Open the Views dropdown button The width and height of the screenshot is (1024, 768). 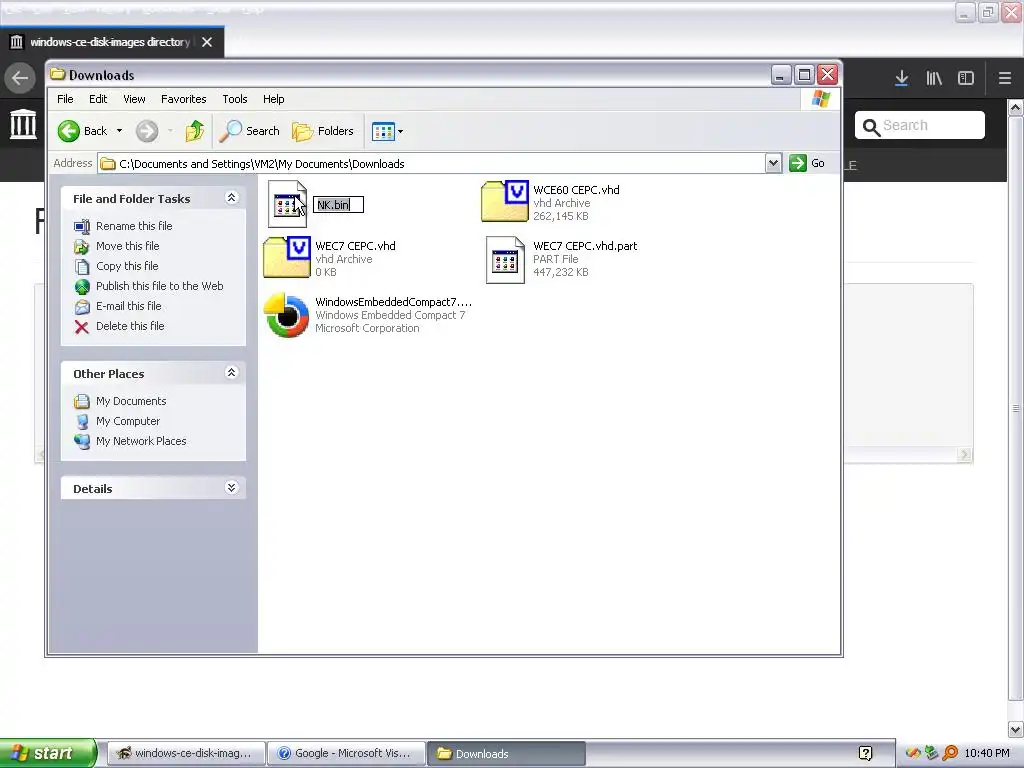click(x=387, y=131)
